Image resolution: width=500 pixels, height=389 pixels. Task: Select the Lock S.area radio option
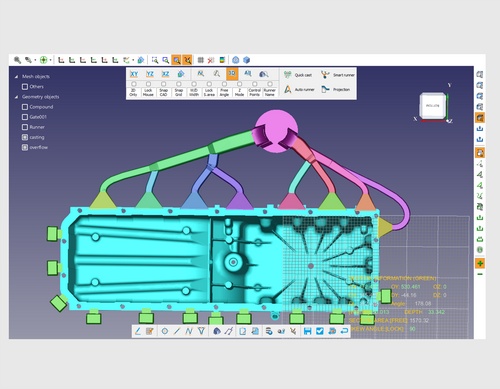point(209,84)
